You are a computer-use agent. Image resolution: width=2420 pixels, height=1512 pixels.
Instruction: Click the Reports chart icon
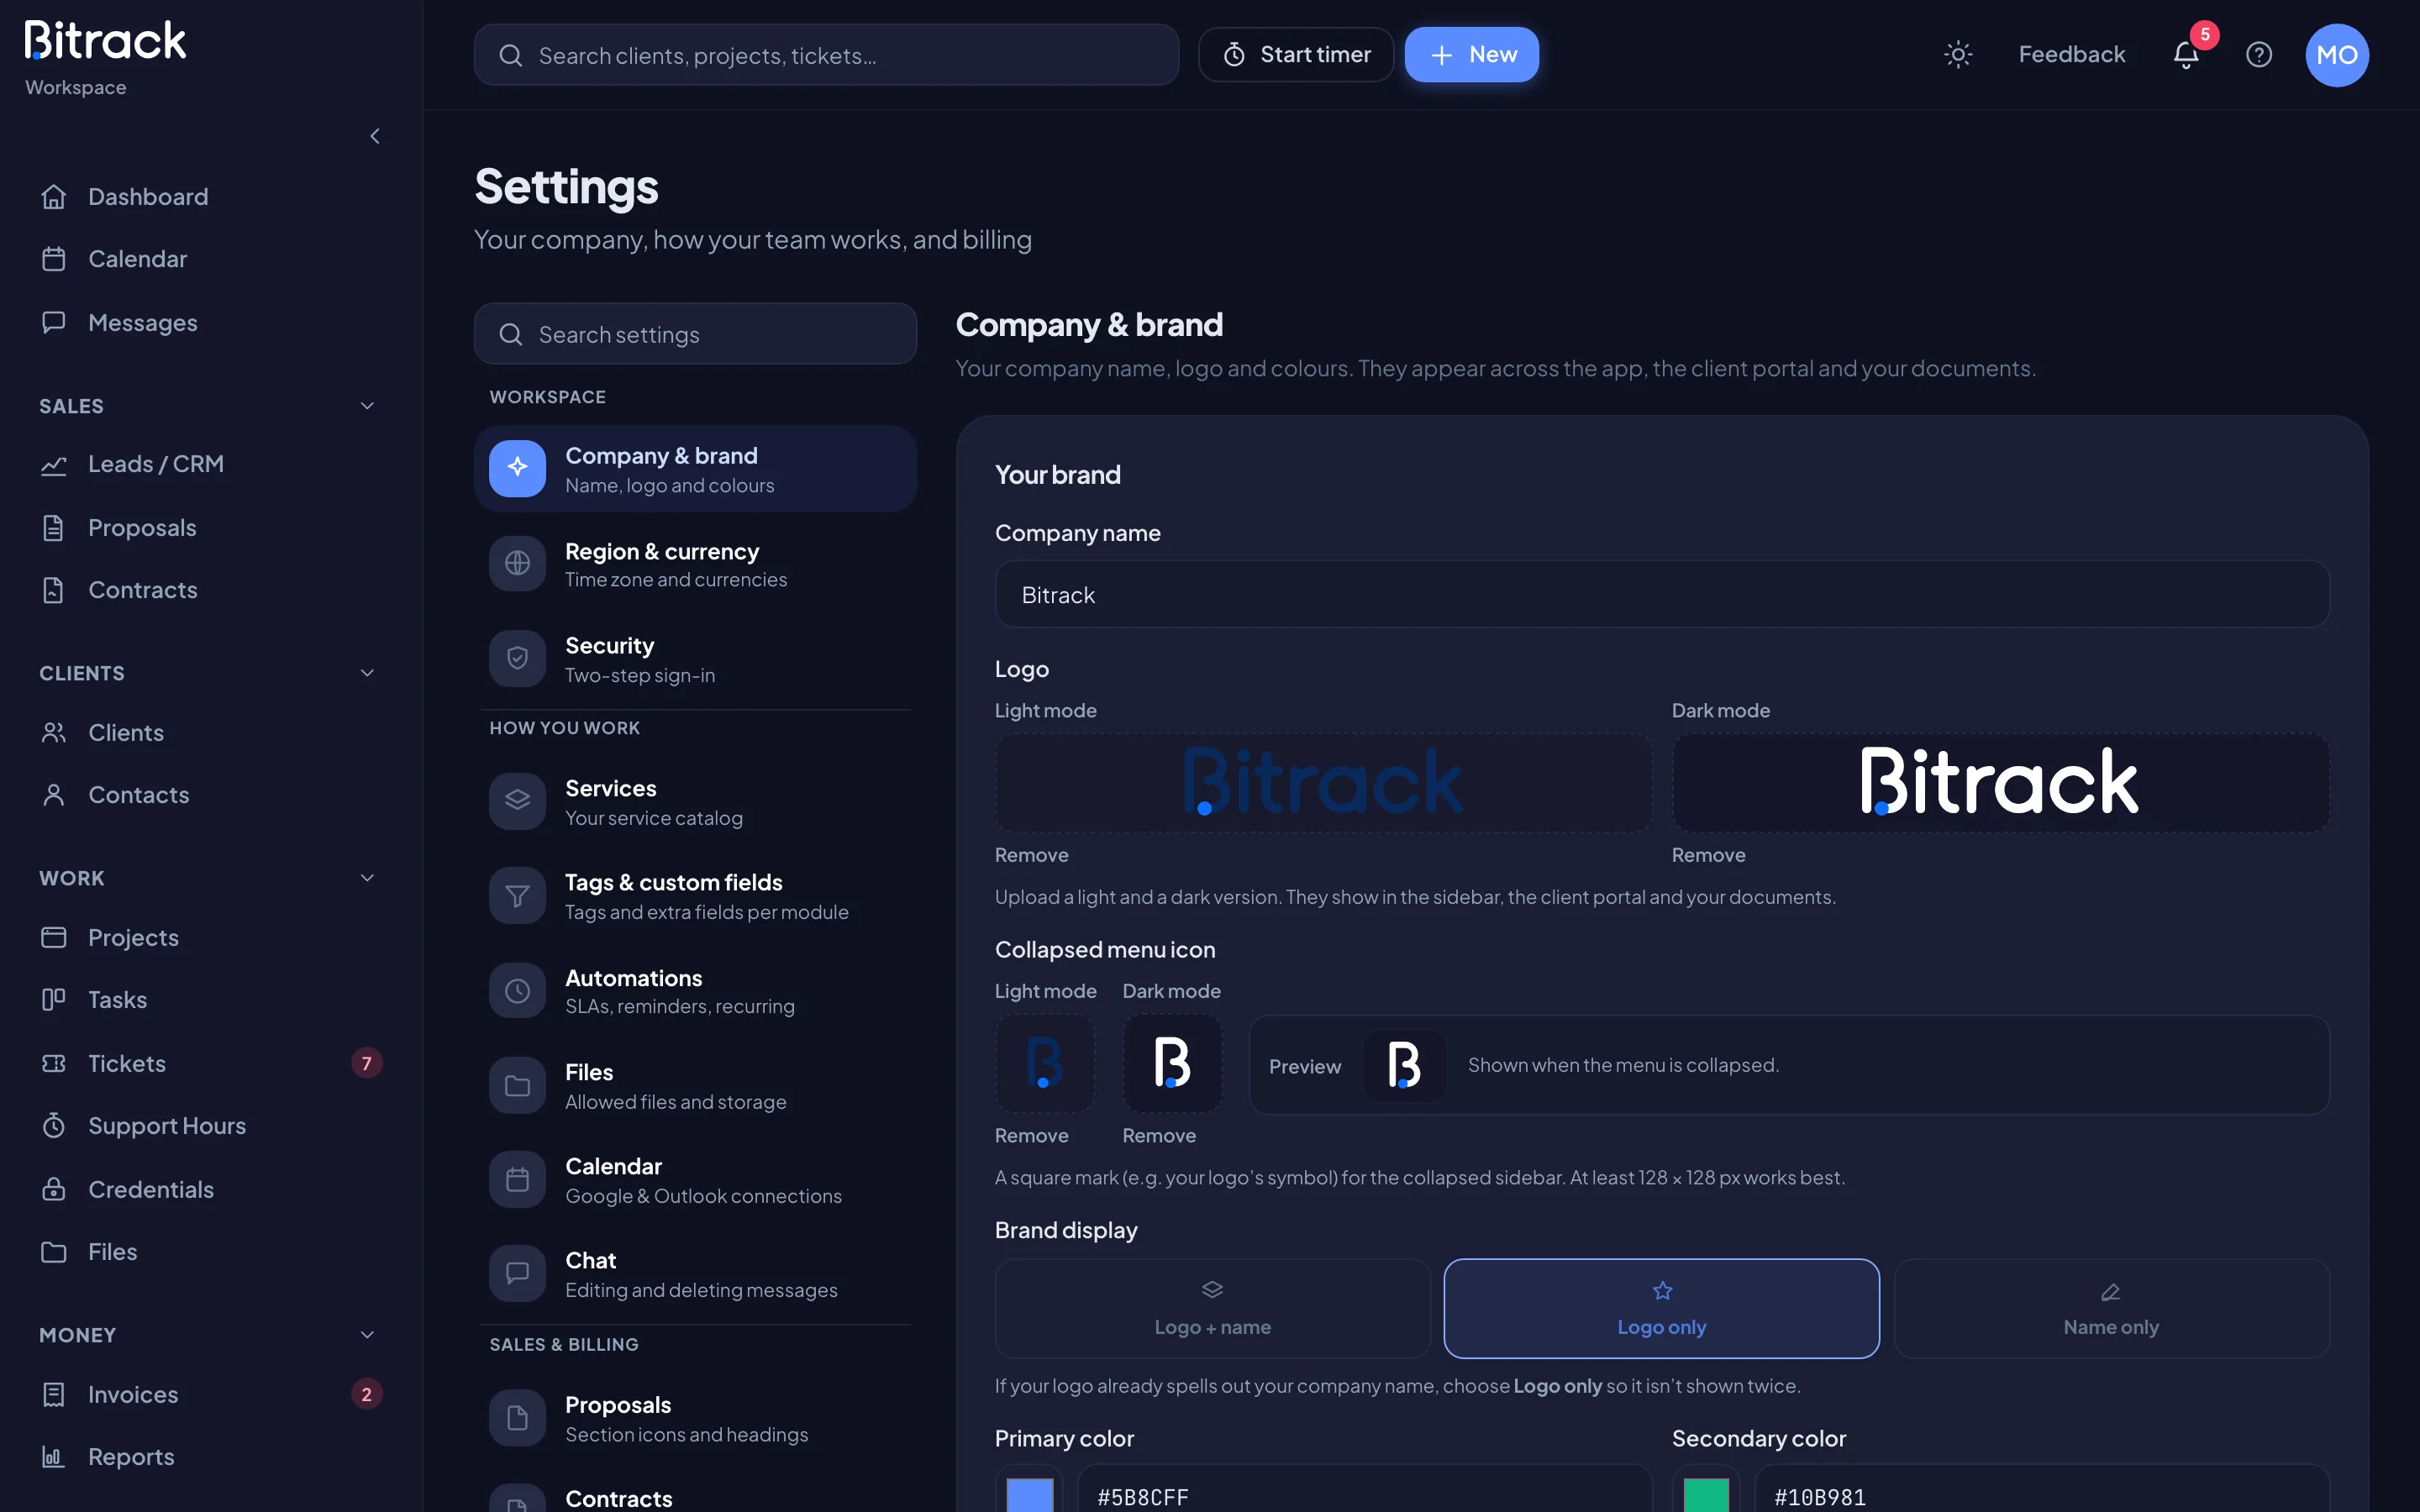point(54,1457)
